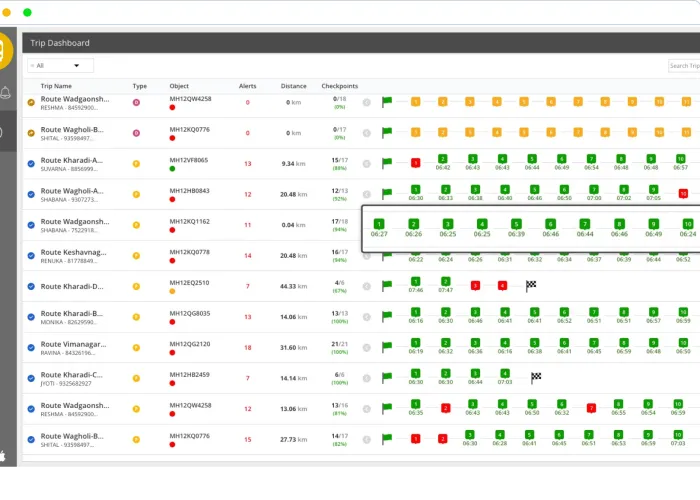Click grey back arrow in Route Wagholi-A checkpoints
Viewport: 700px width, 500px height.
(366, 194)
